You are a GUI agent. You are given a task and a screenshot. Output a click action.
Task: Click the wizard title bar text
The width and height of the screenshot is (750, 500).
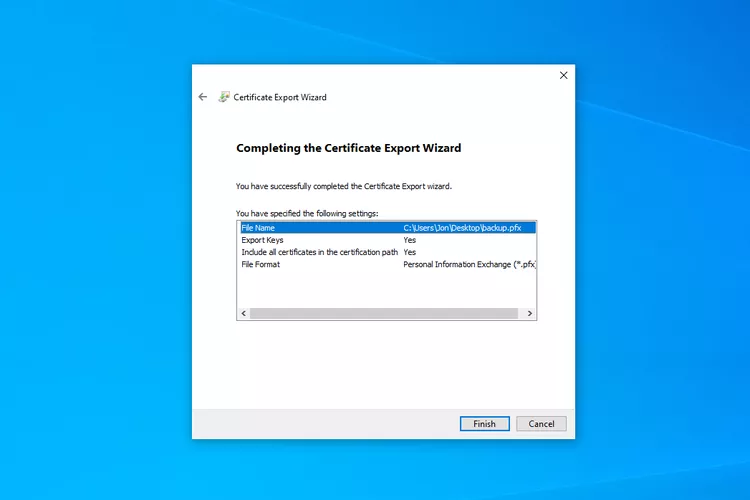(x=280, y=98)
